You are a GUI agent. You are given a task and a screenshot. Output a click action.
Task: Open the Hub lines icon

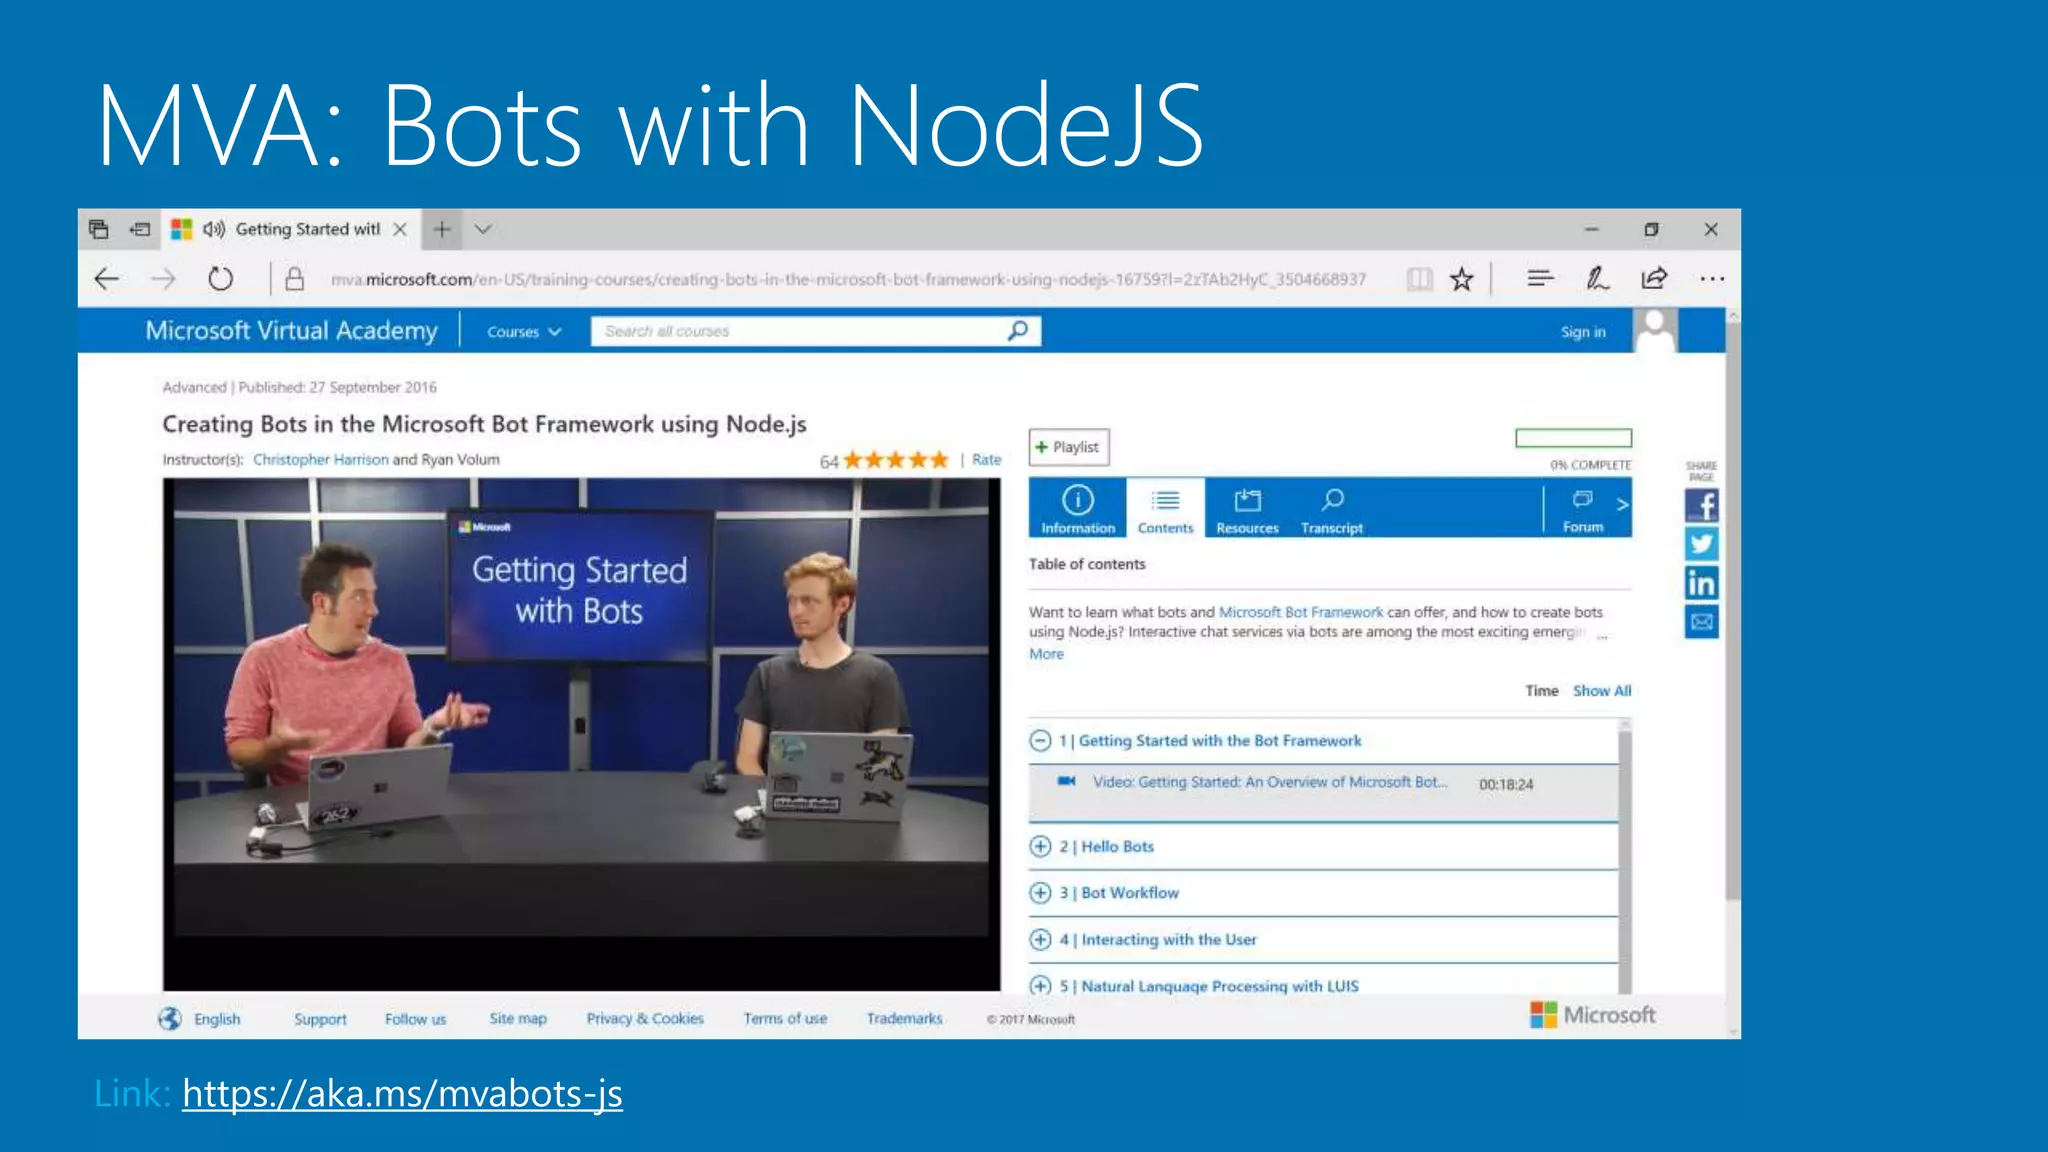(x=1540, y=278)
